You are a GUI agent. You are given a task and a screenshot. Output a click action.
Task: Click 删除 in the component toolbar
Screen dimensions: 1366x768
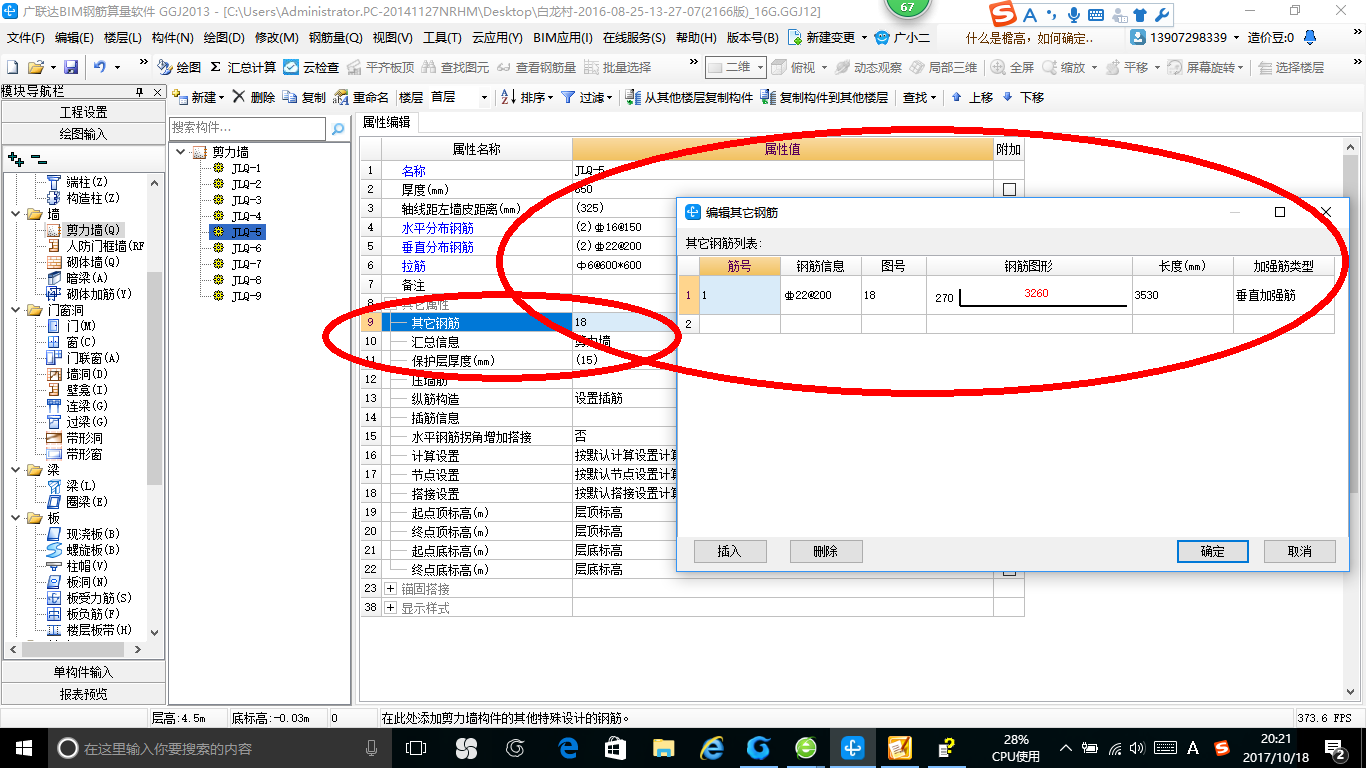(x=254, y=97)
